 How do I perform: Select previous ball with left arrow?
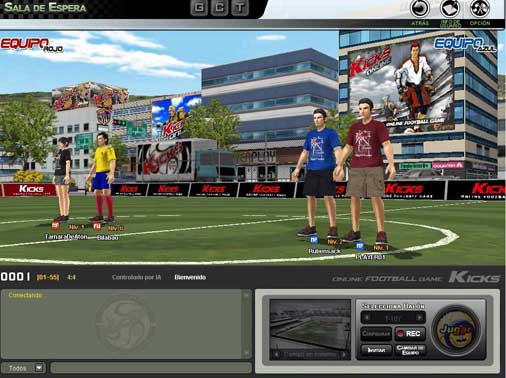point(367,318)
